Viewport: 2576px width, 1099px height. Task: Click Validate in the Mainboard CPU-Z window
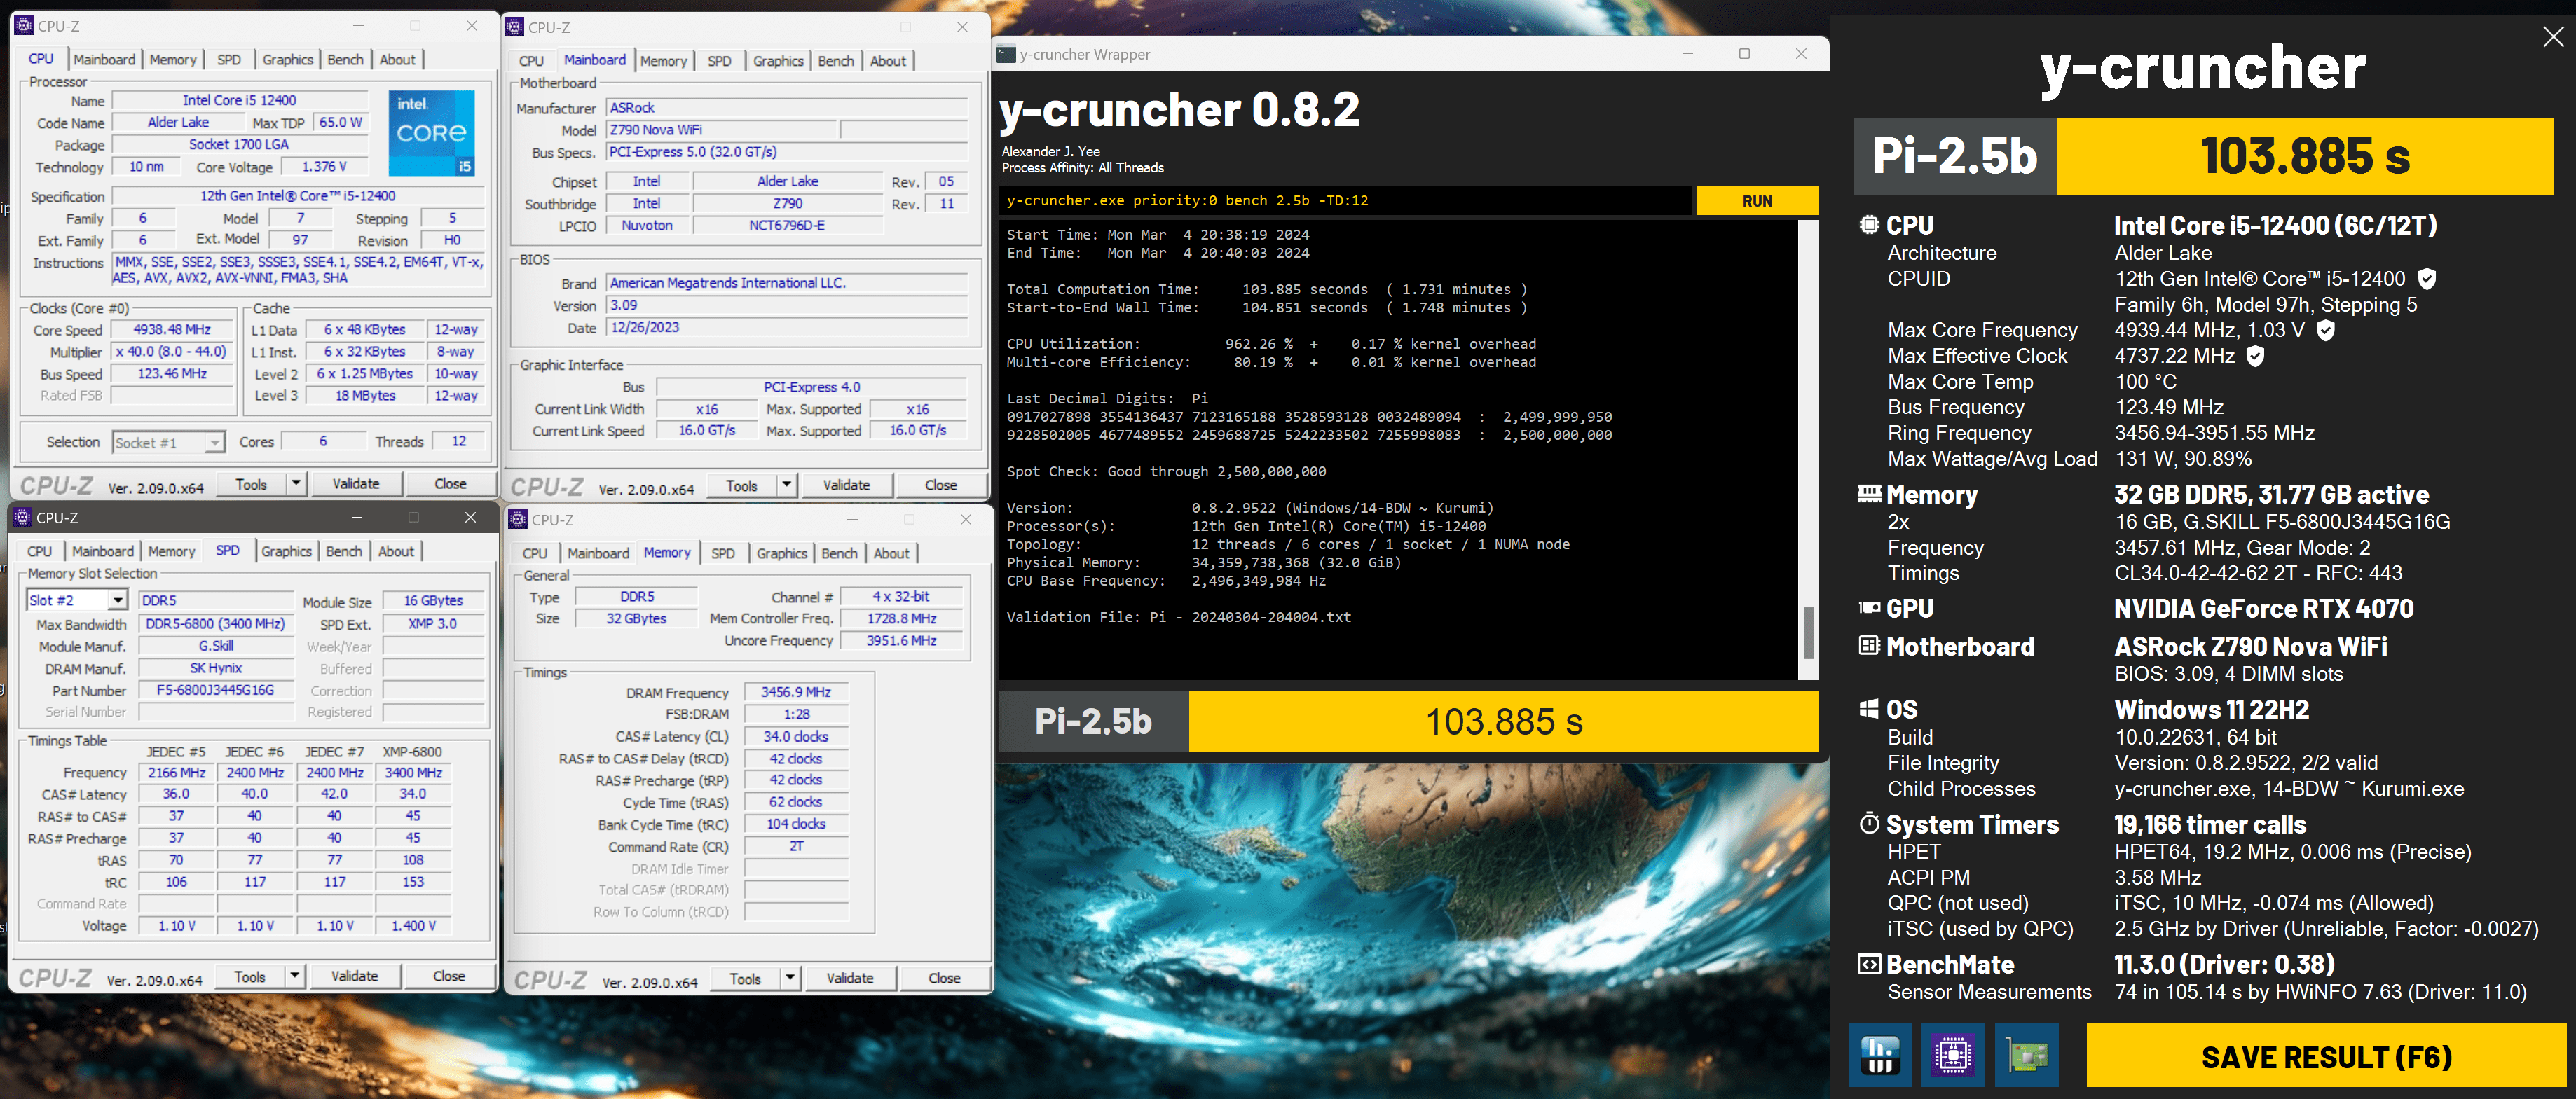tap(846, 485)
